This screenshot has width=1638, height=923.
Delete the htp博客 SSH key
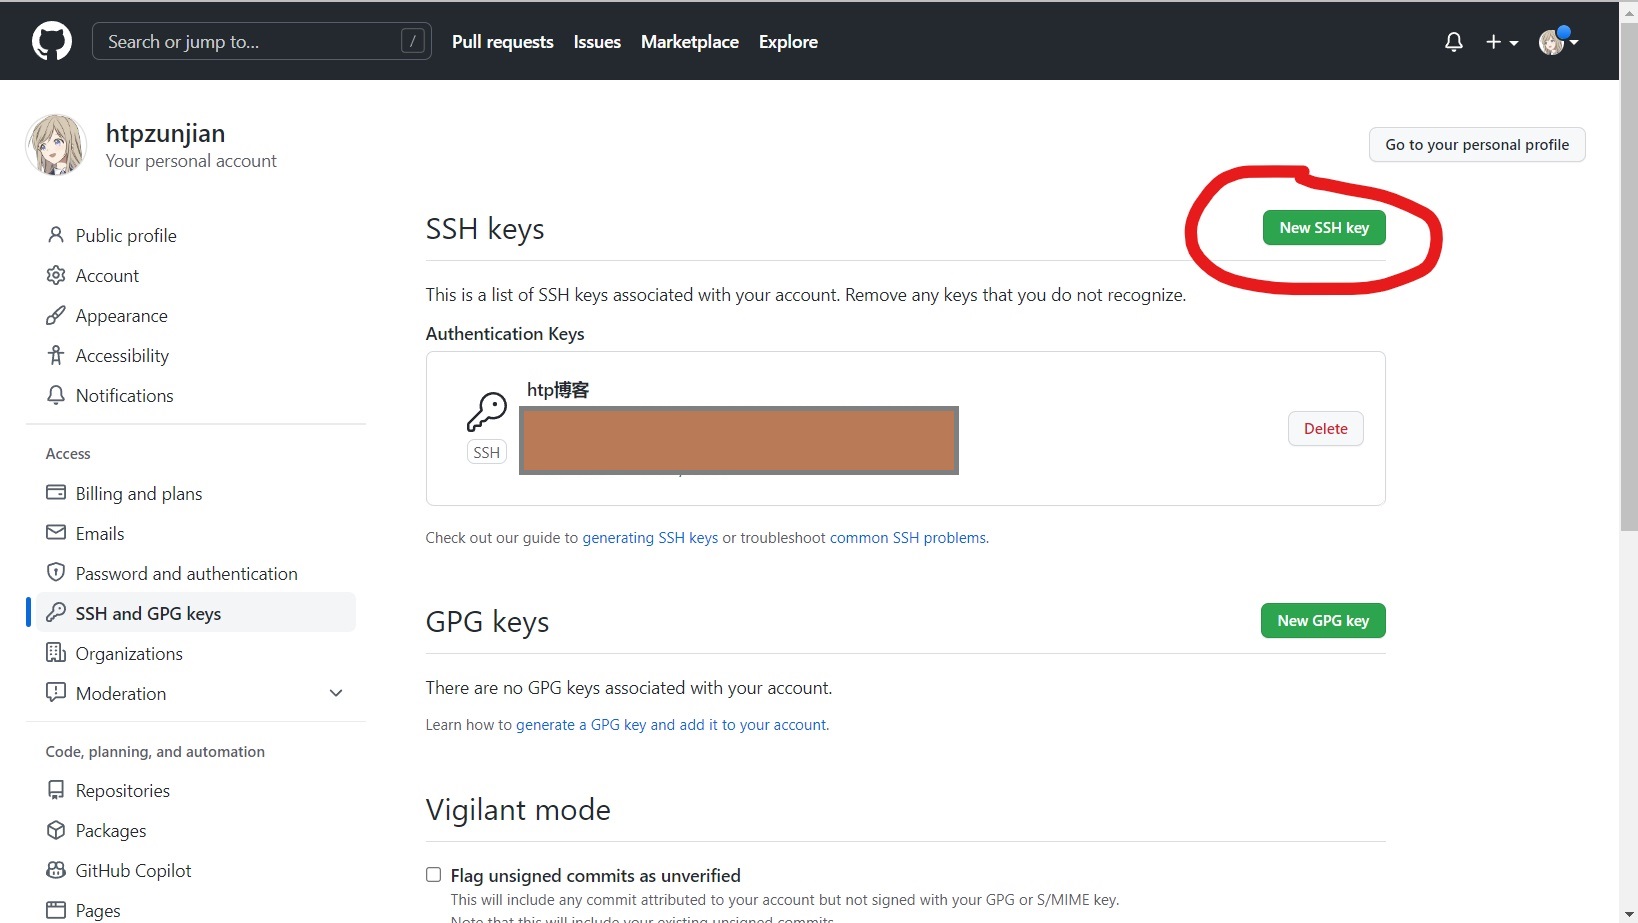point(1325,429)
